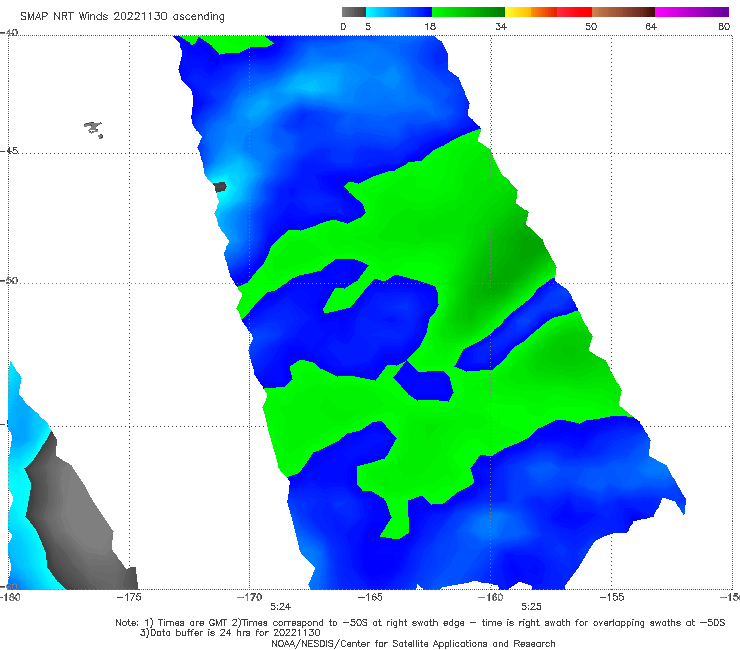The image size is (740, 650).
Task: Click the magenta 64-80 color bar segment
Action: [692, 12]
